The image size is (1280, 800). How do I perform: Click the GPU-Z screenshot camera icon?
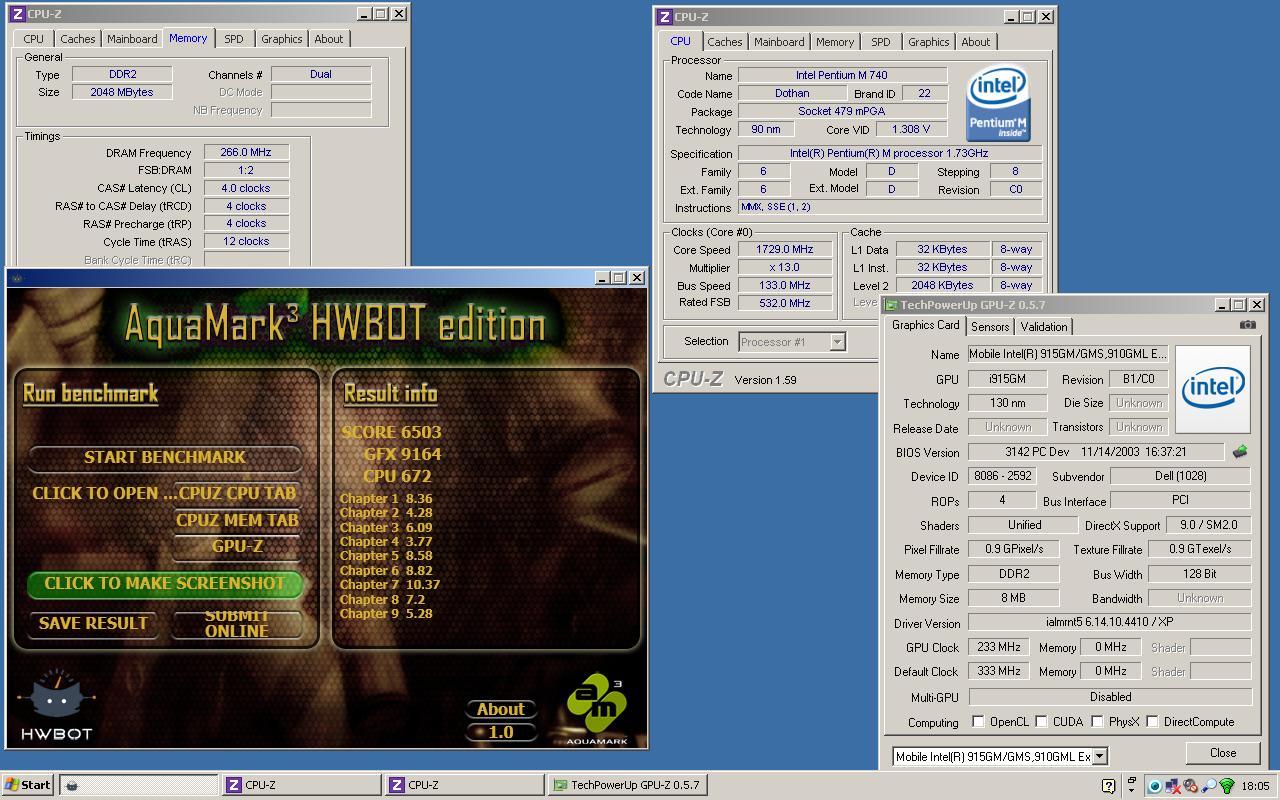pyautogui.click(x=1247, y=324)
